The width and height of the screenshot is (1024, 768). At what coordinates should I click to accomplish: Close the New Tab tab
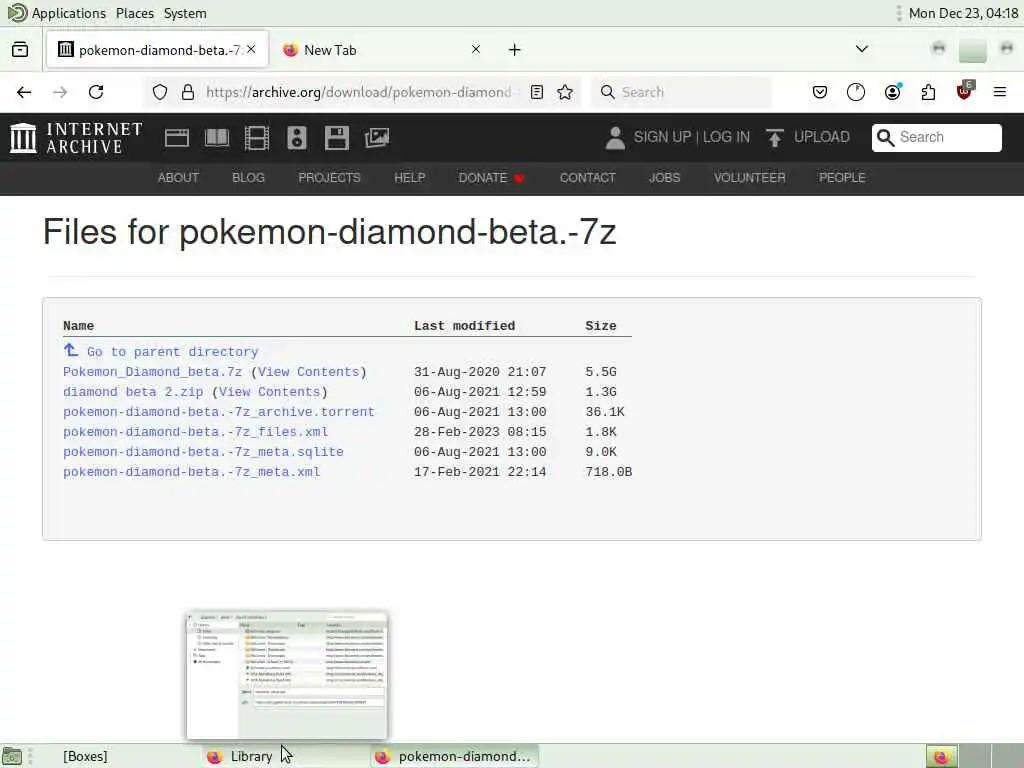[476, 49]
